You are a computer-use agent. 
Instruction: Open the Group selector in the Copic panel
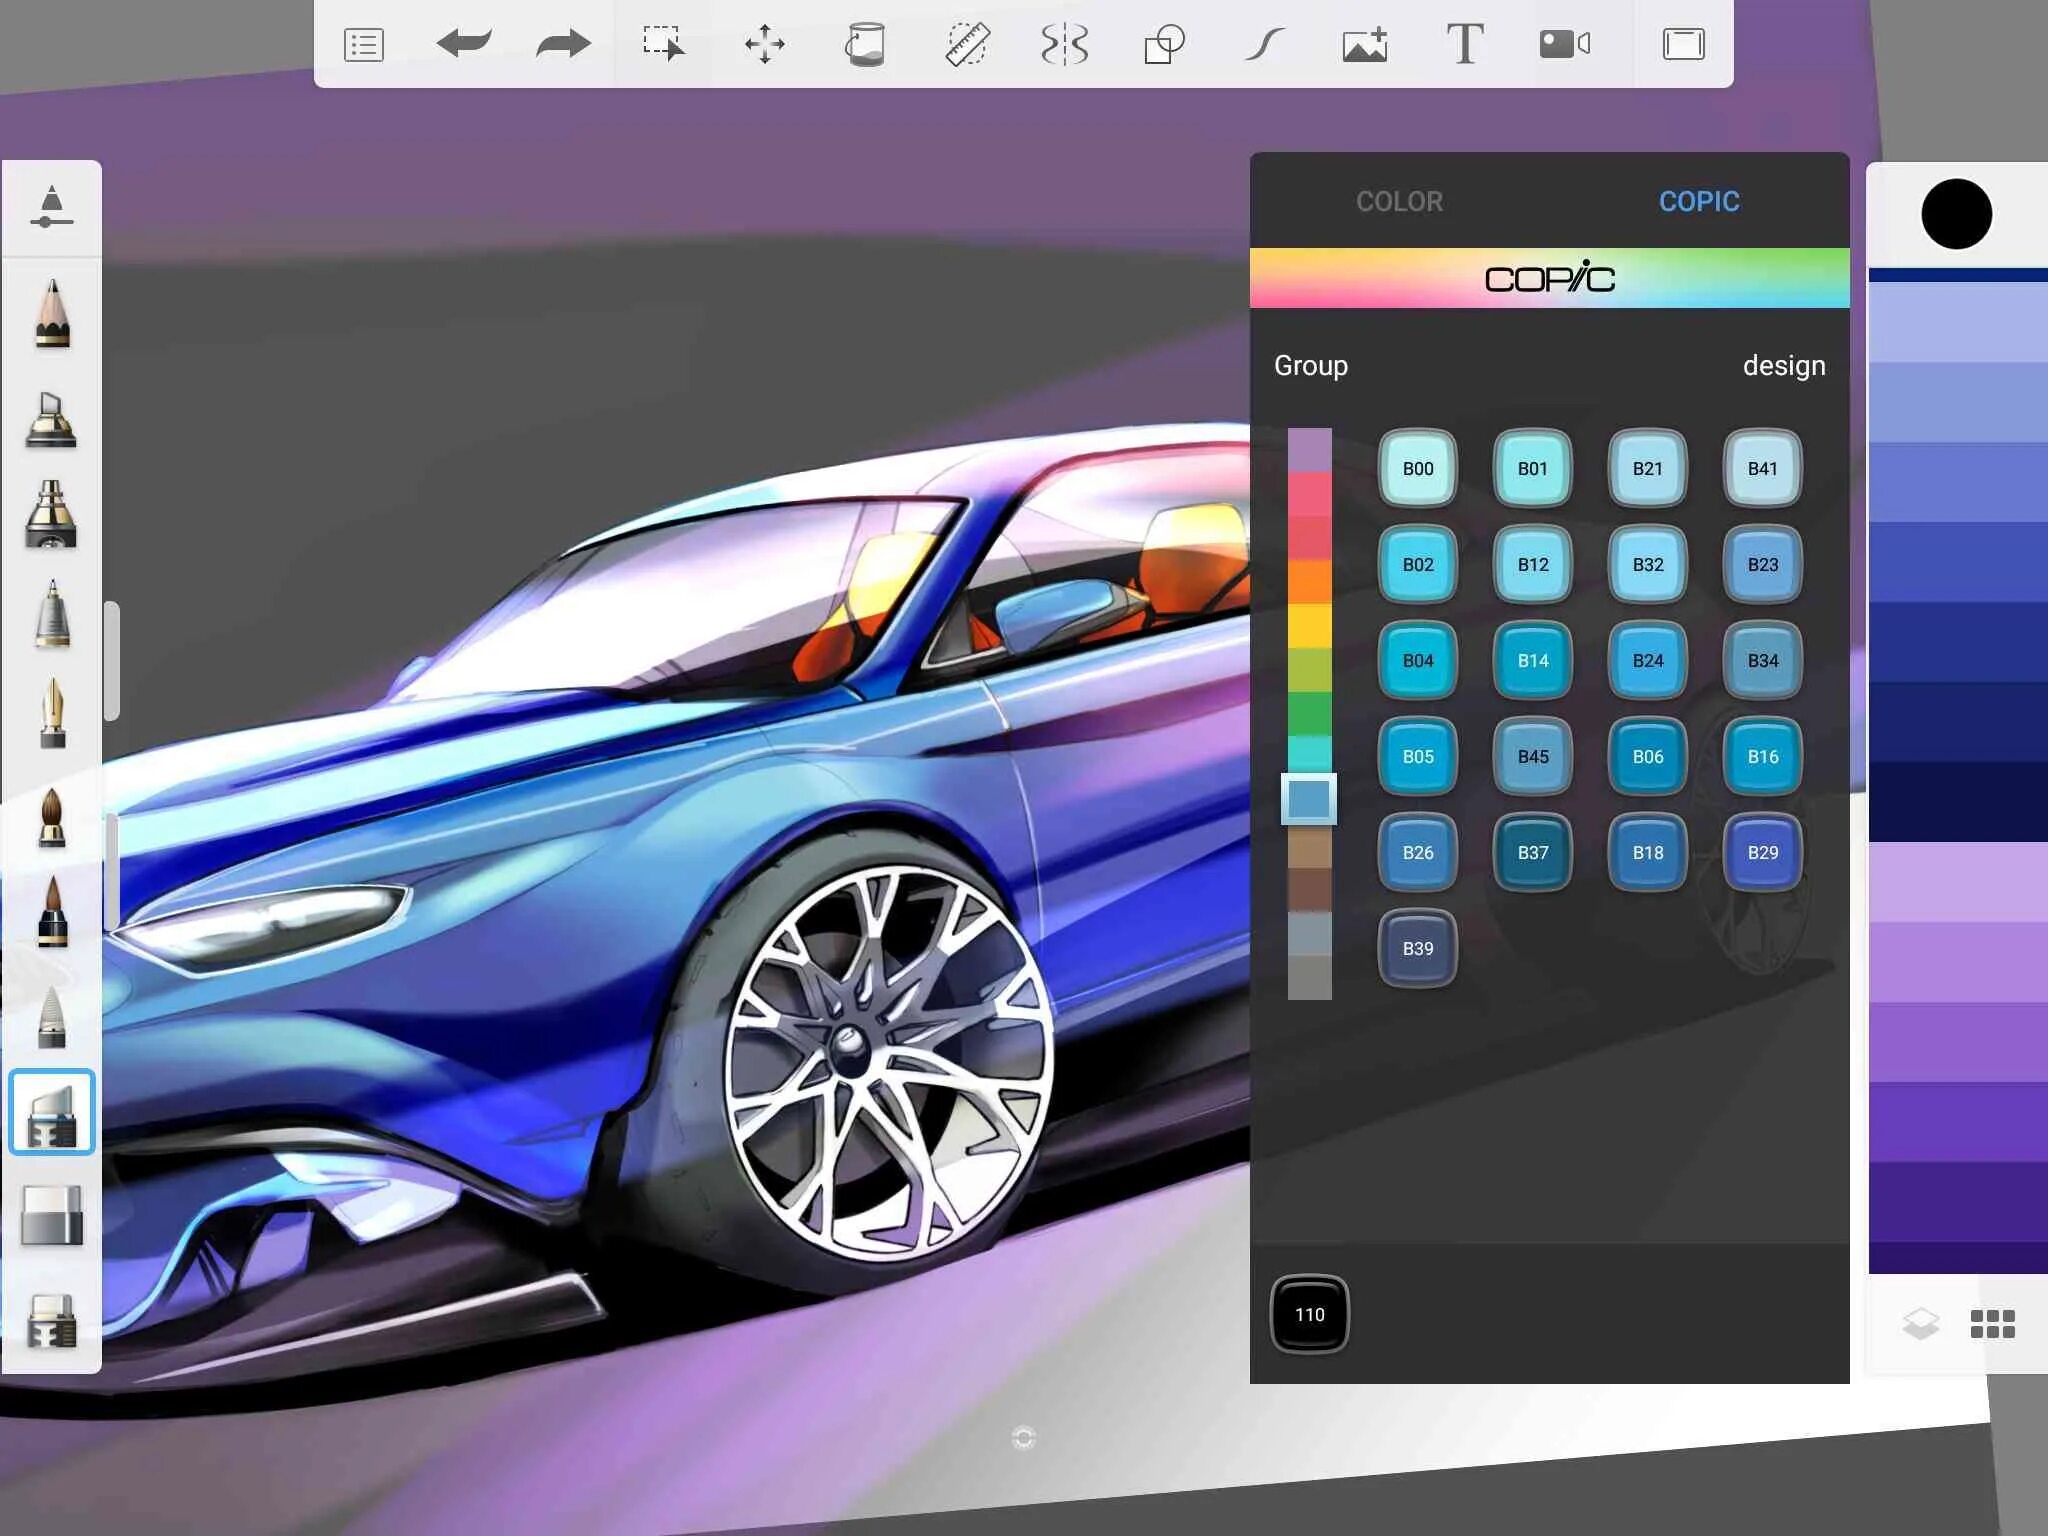click(x=1311, y=366)
